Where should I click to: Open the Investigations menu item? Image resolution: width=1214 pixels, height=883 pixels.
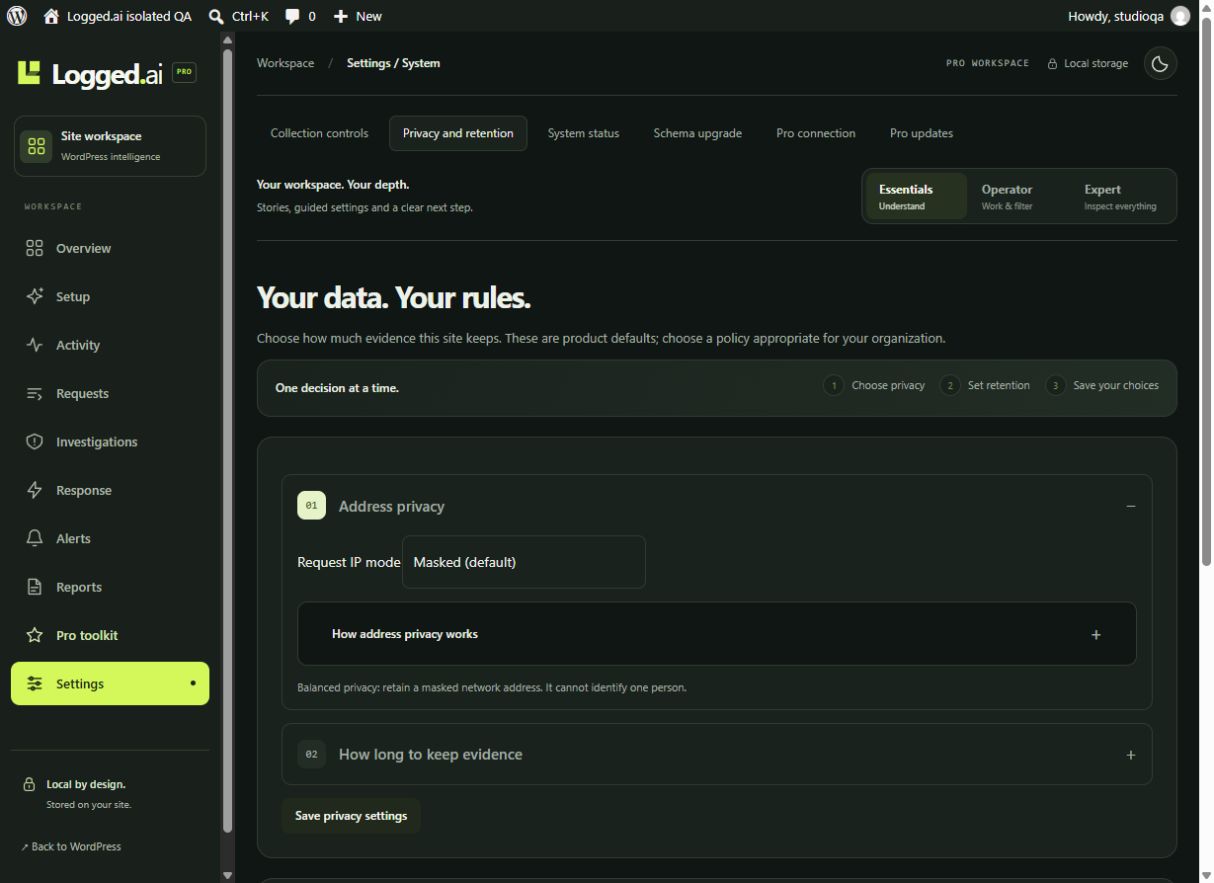(110, 442)
